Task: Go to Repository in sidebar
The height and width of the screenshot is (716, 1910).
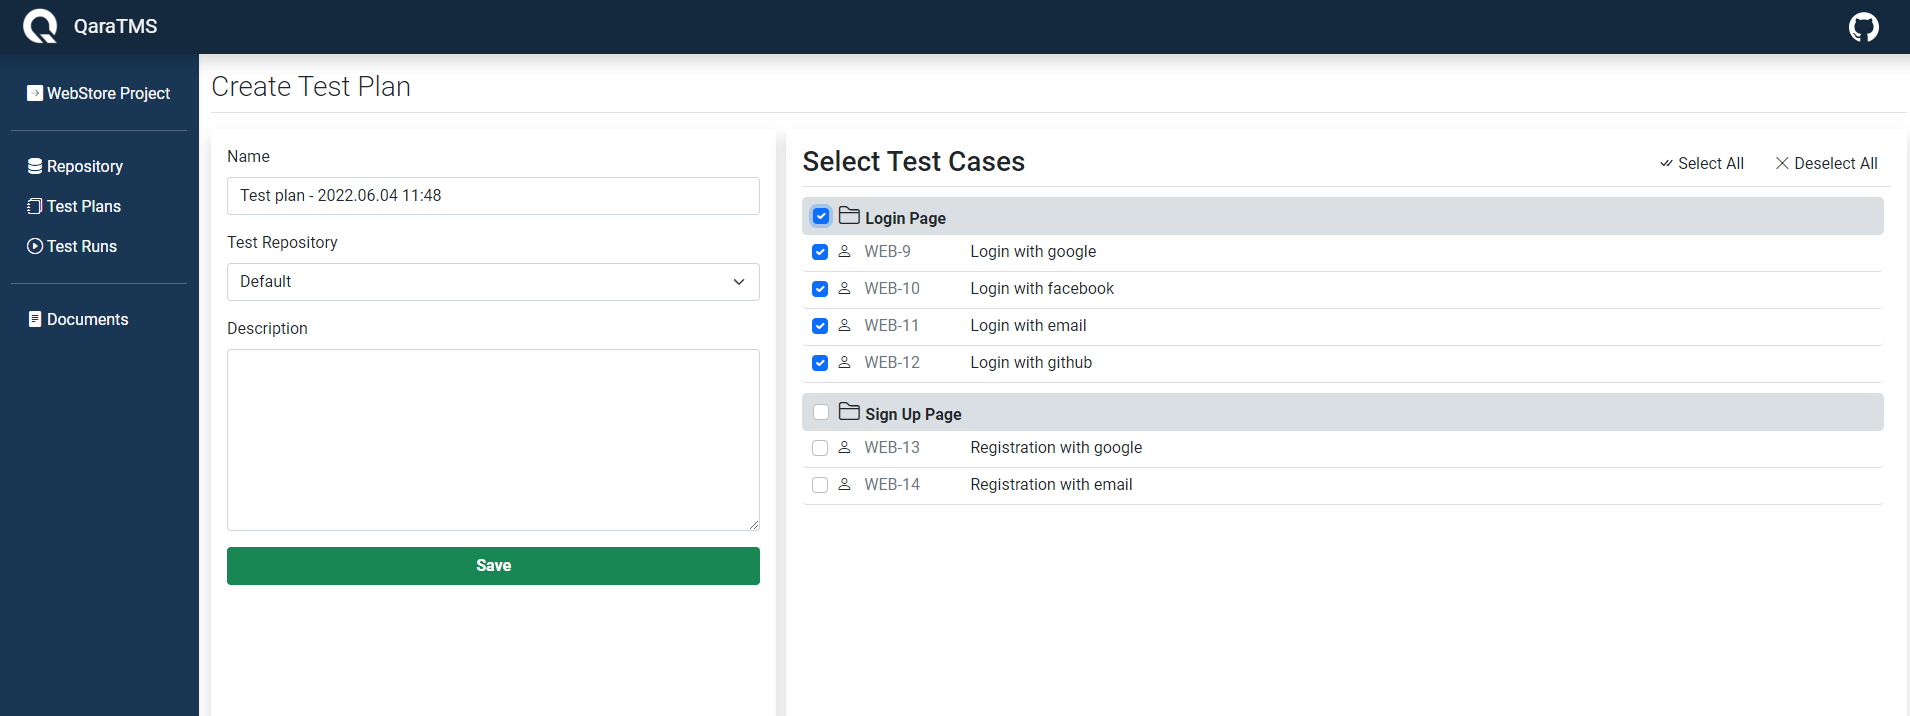Action: pyautogui.click(x=84, y=166)
